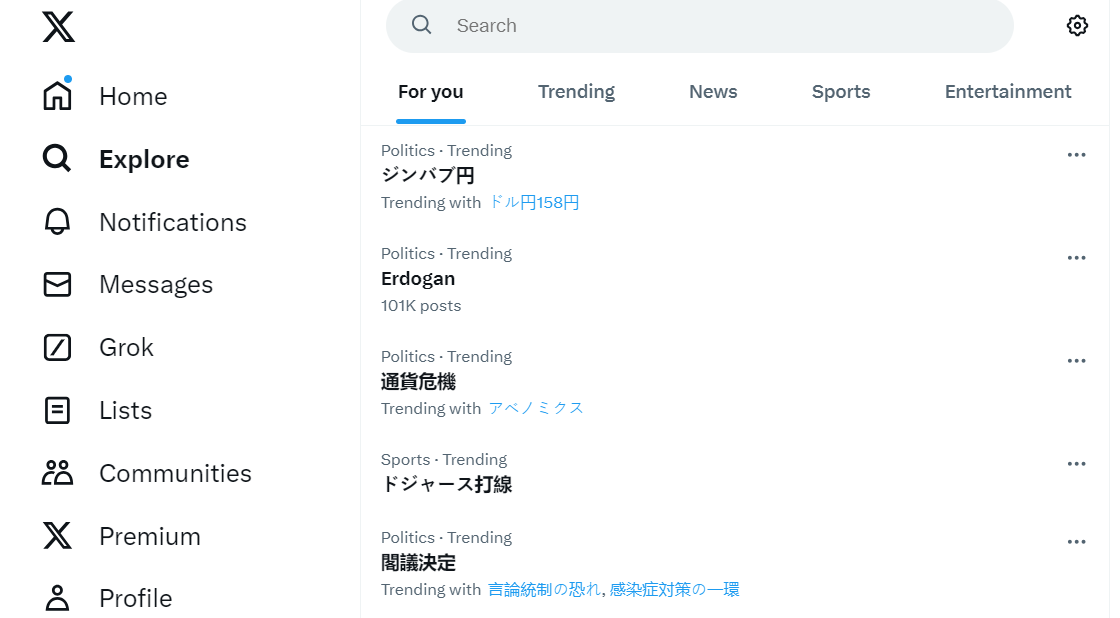Select the Entertainment tab
This screenshot has width=1120, height=618.
point(1007,92)
